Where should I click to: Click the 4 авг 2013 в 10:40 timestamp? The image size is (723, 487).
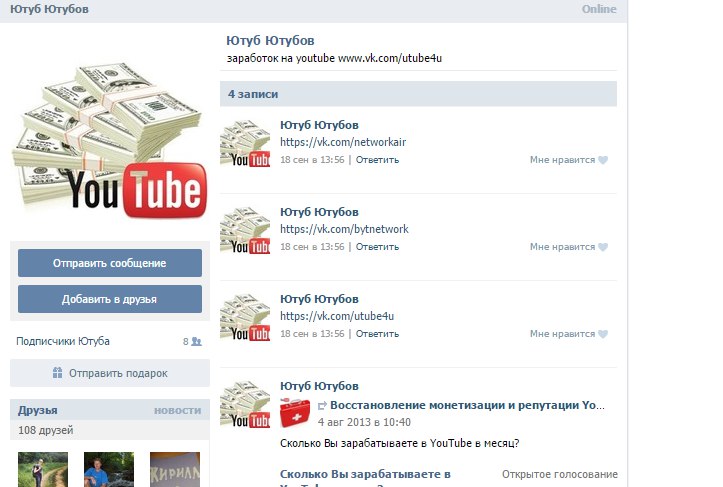(364, 422)
